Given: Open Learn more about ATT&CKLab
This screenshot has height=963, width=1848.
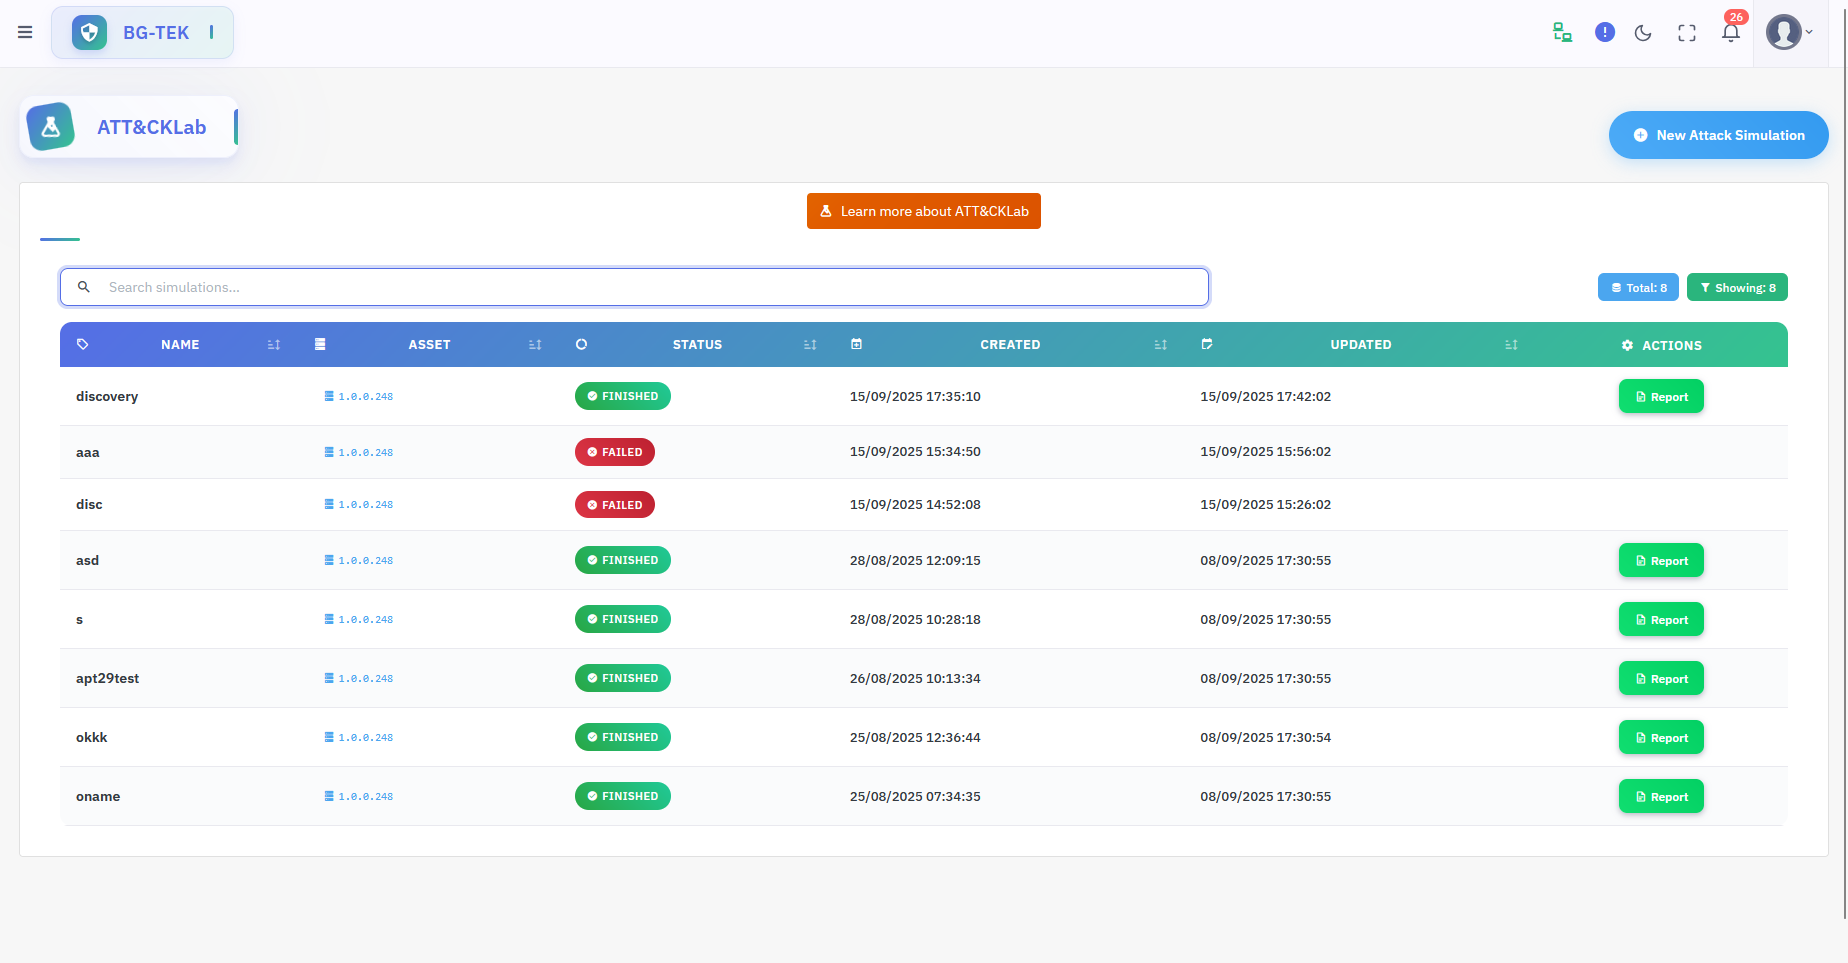Looking at the screenshot, I should pos(923,211).
